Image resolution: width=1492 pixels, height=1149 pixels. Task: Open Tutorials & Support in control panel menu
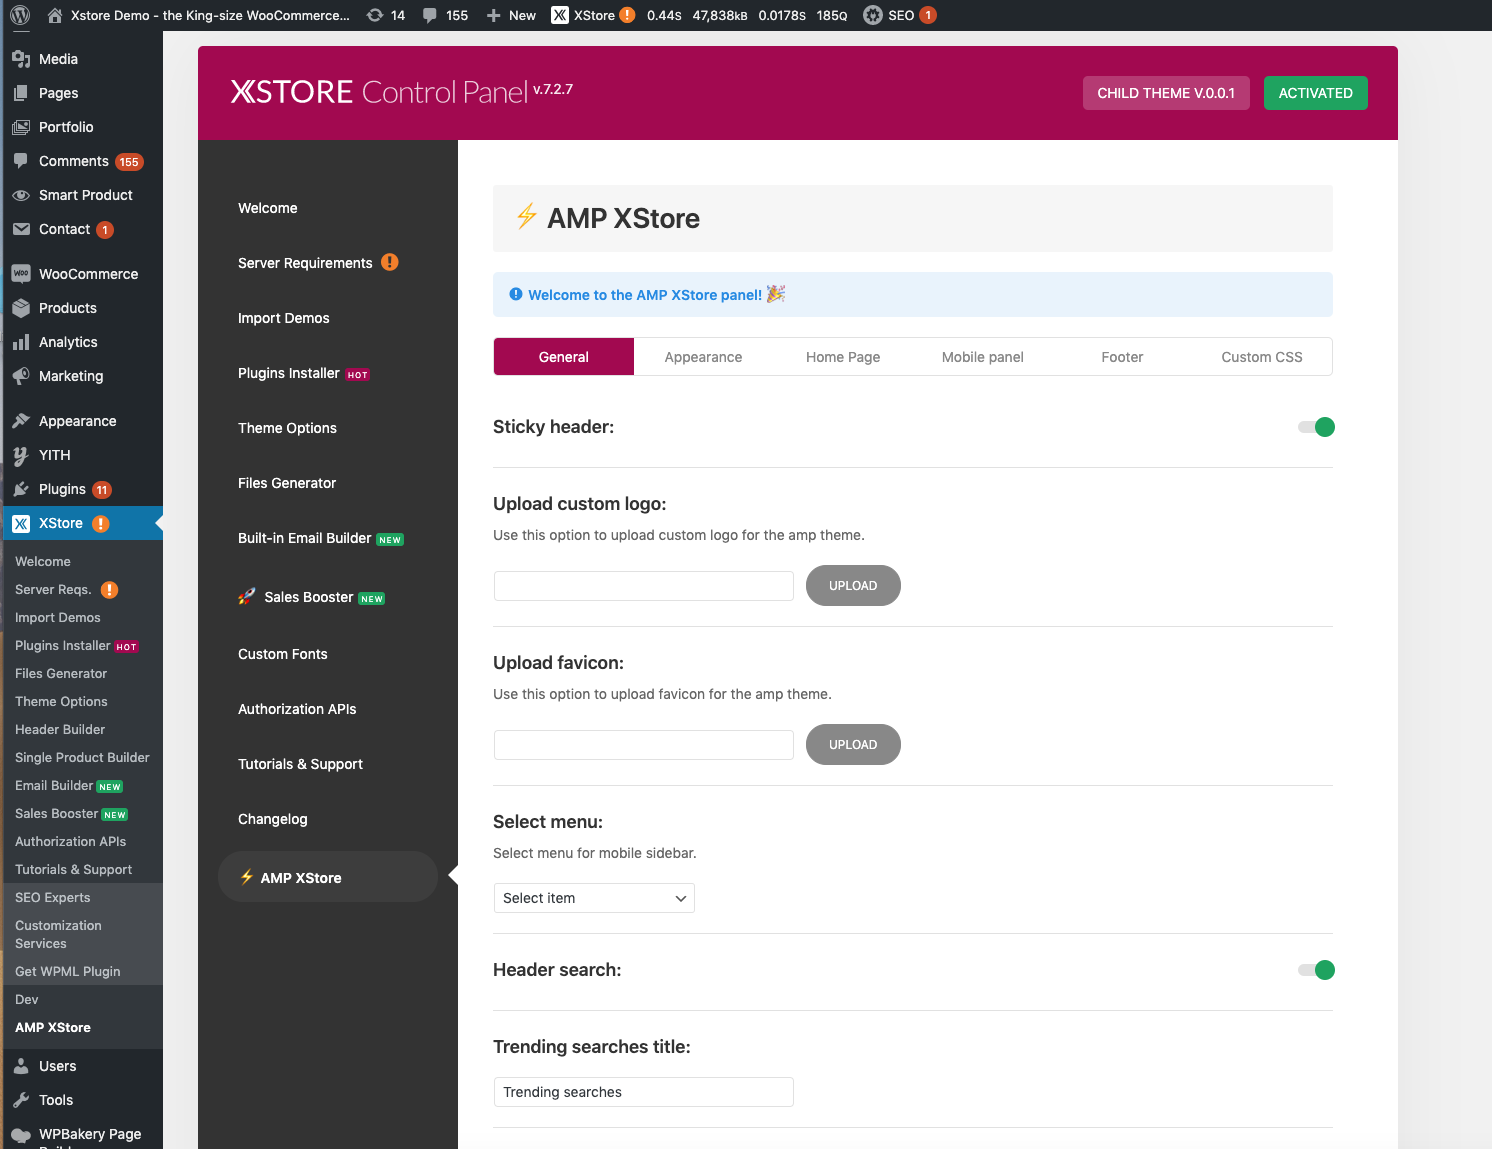coord(300,764)
